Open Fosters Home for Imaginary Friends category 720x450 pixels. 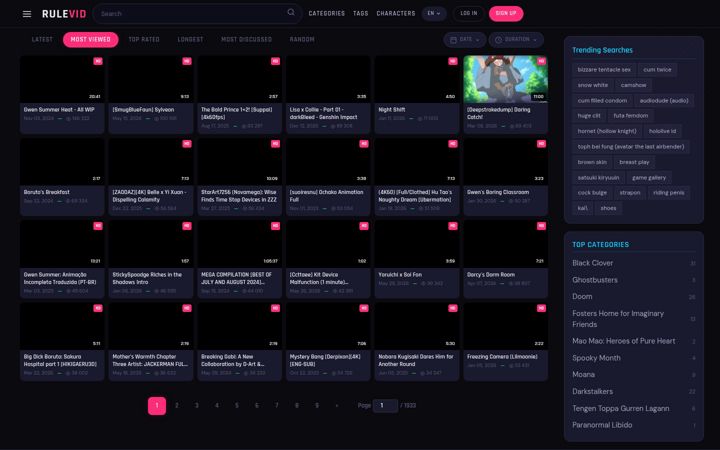pos(634,319)
